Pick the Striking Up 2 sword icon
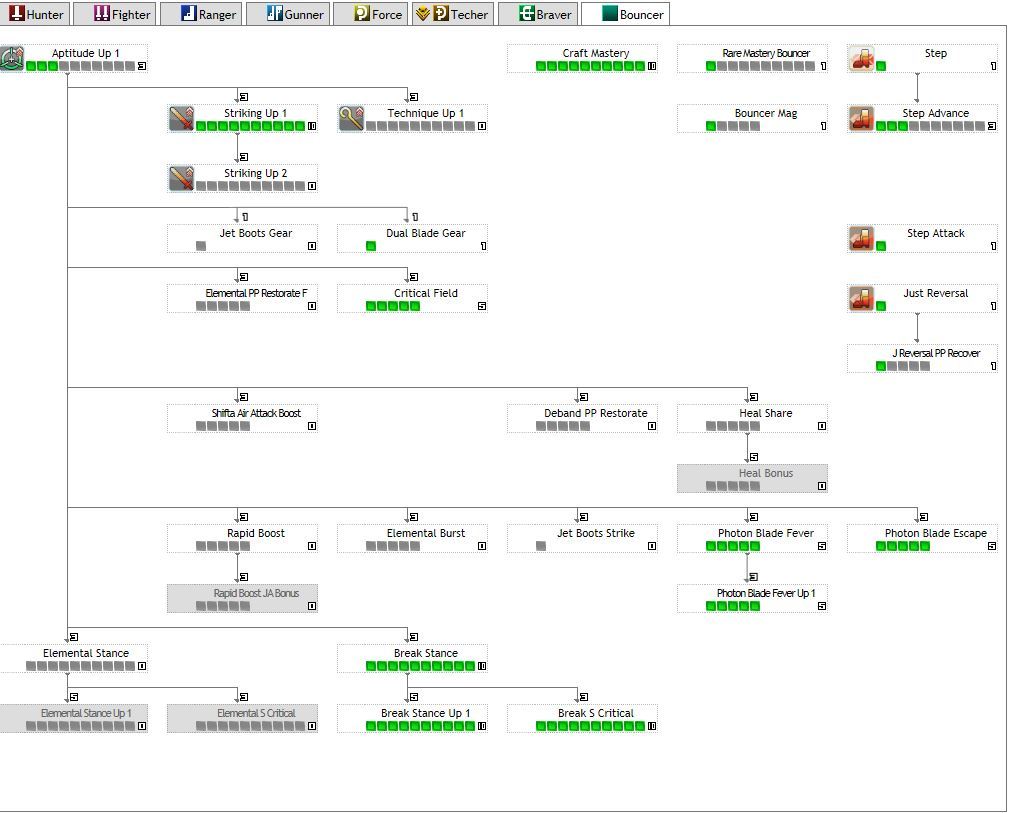Screen dimensions: 1009x813 point(181,179)
